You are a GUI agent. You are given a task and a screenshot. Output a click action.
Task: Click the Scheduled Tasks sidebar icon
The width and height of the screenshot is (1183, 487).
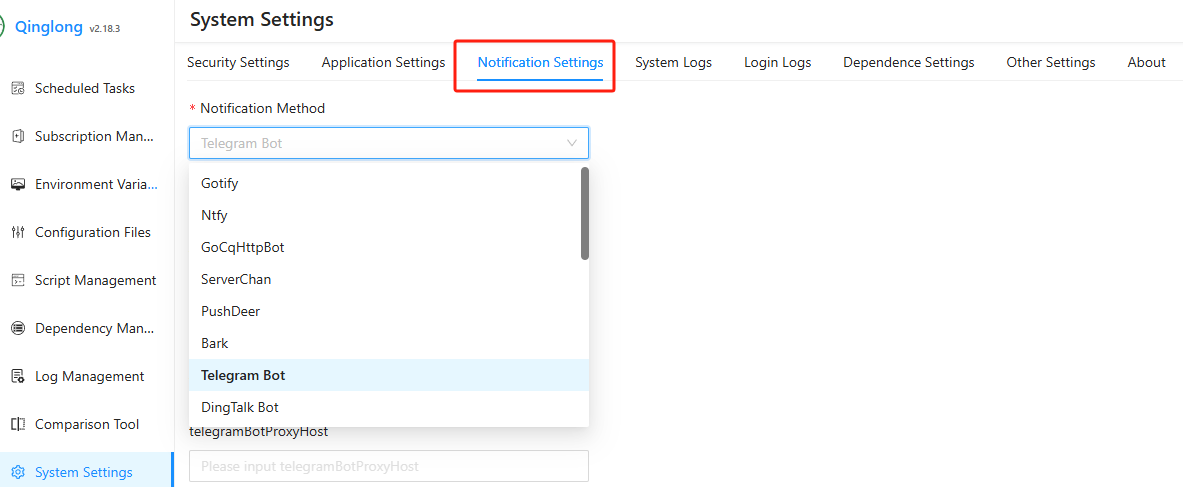tap(17, 88)
